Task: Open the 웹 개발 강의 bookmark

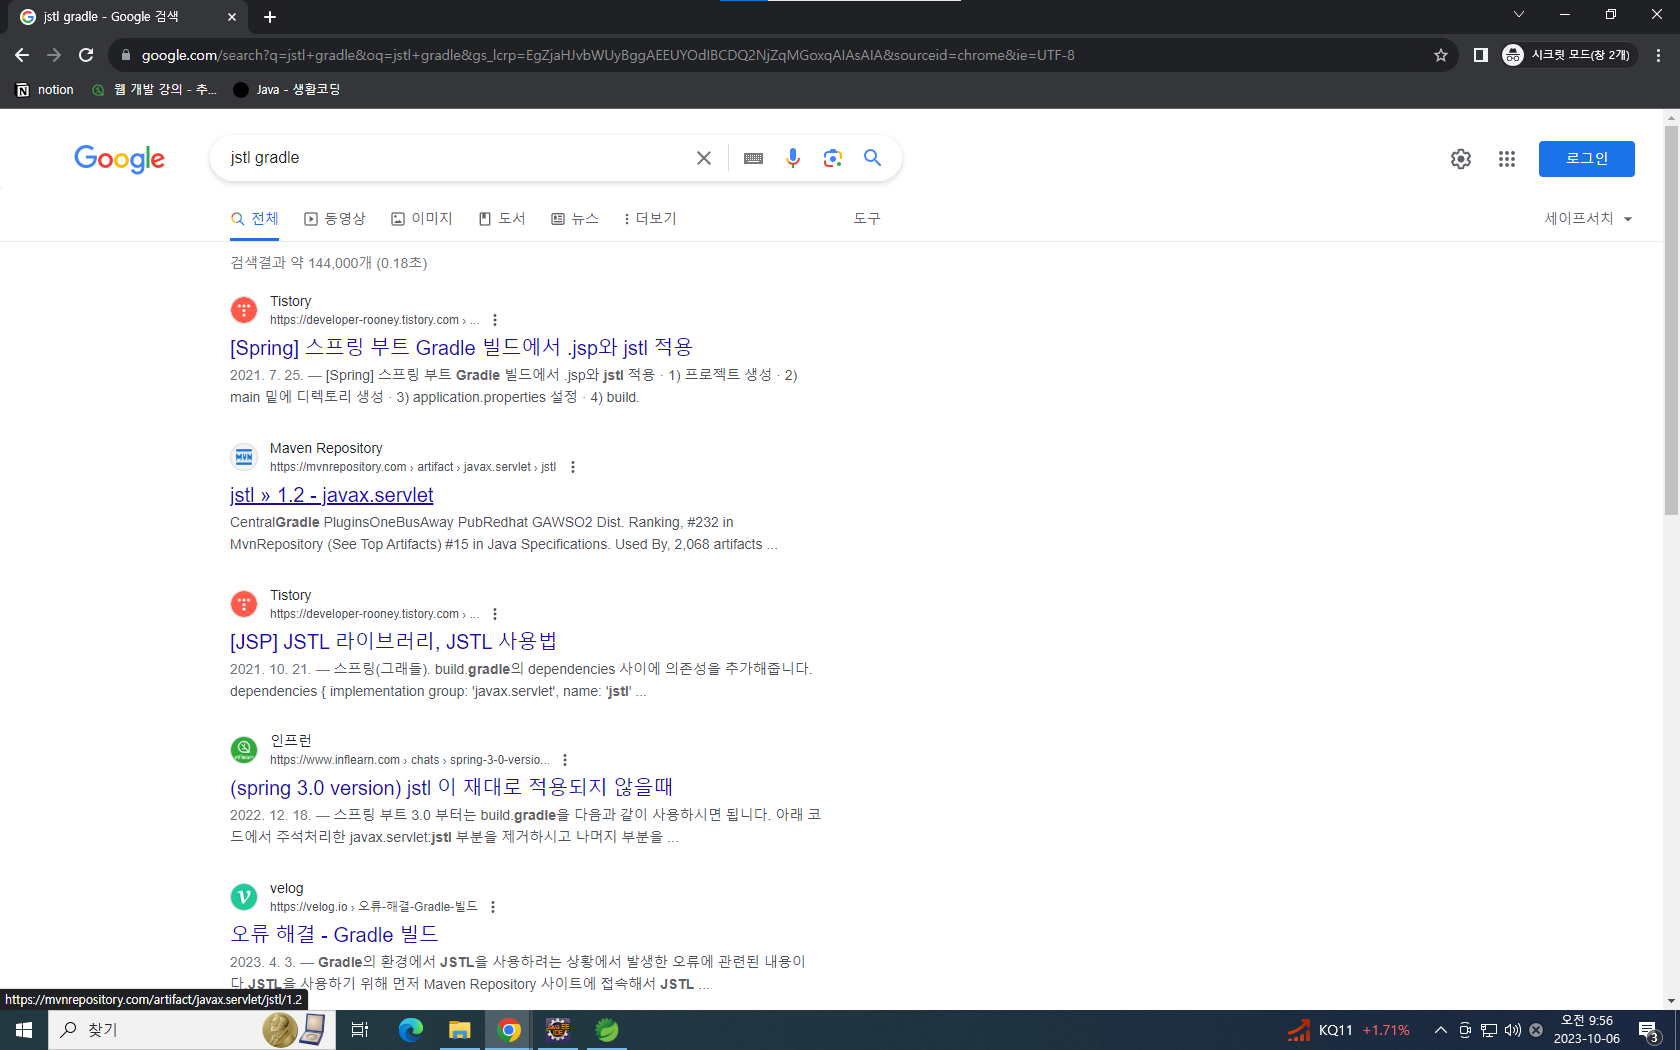Action: point(154,90)
